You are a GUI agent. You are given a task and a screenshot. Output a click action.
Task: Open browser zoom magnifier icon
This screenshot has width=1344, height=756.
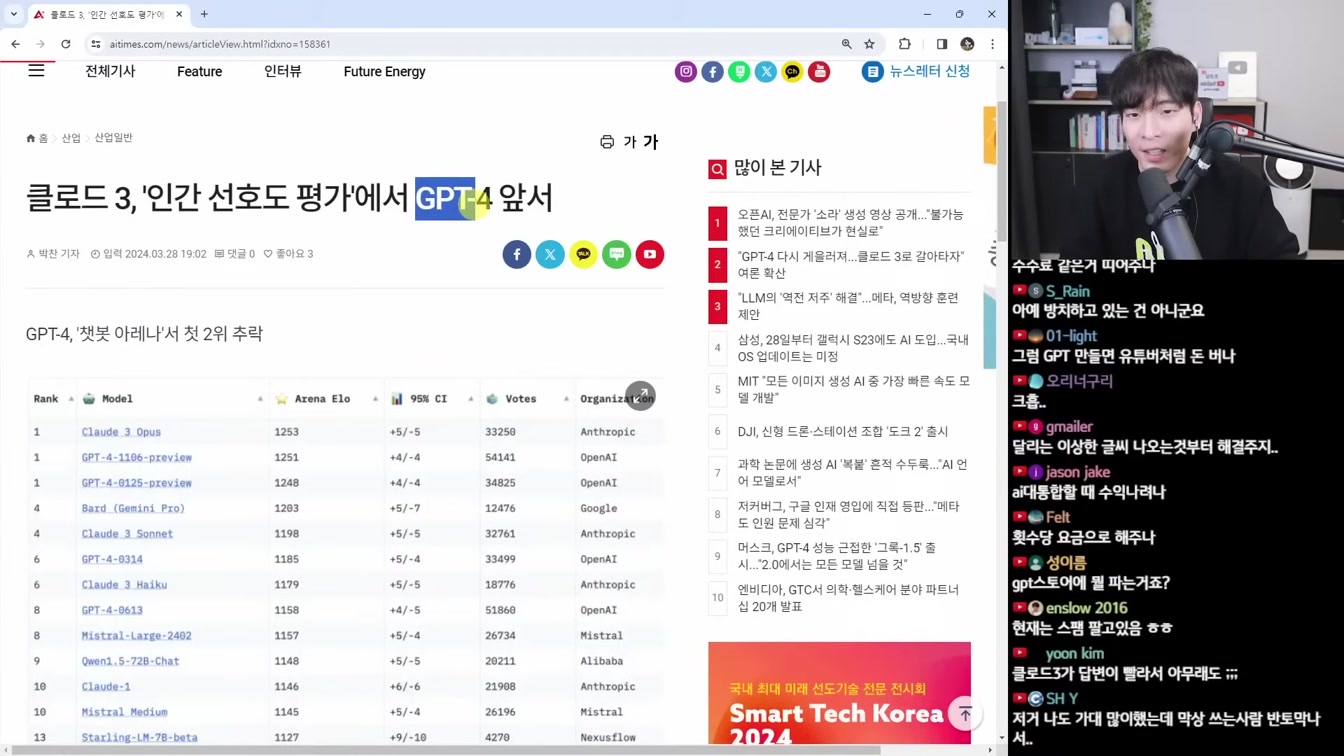click(x=847, y=44)
